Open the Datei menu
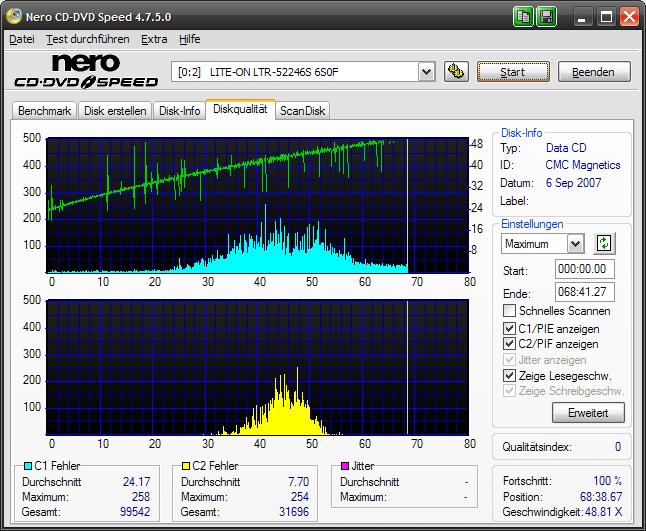646x531 pixels. pos(22,39)
